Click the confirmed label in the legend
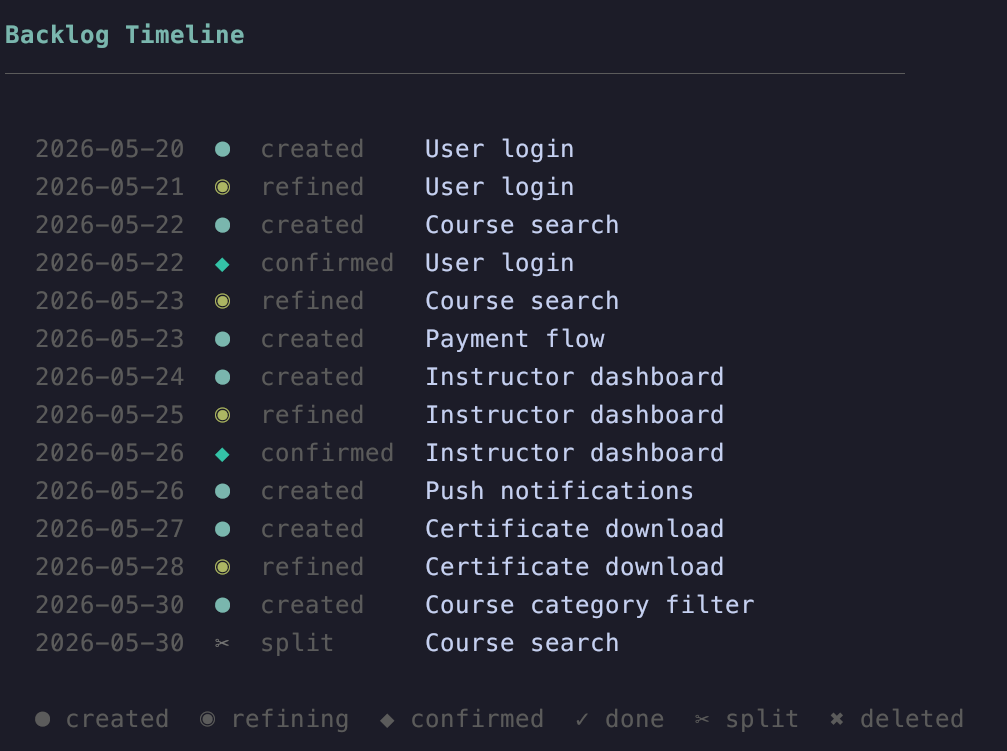The height and width of the screenshot is (751, 1007). (x=477, y=719)
